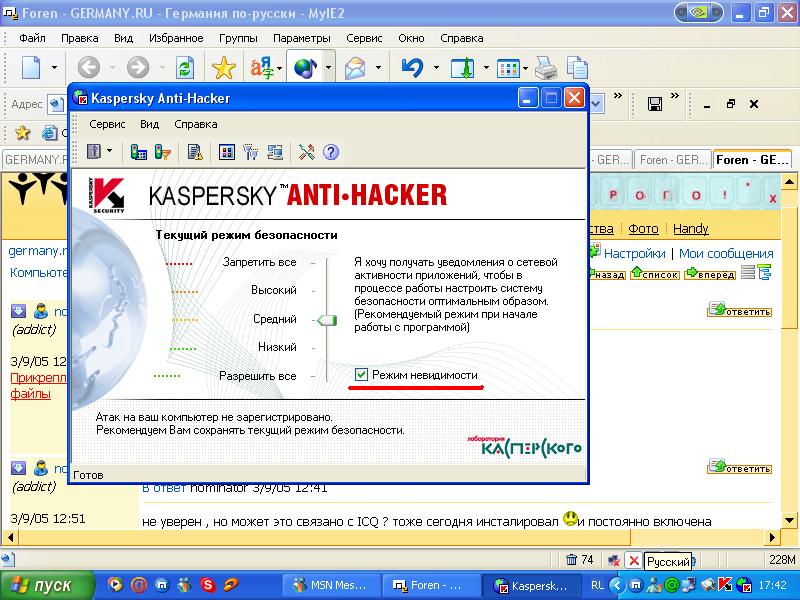Screen dimensions: 800x600
Task: Click the floppy disk save icon in MyIE2
Action: [655, 104]
